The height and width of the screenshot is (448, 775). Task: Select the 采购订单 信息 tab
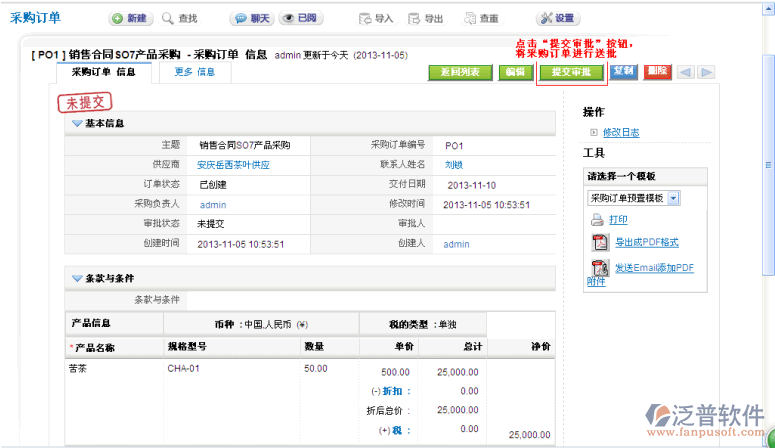coord(103,72)
